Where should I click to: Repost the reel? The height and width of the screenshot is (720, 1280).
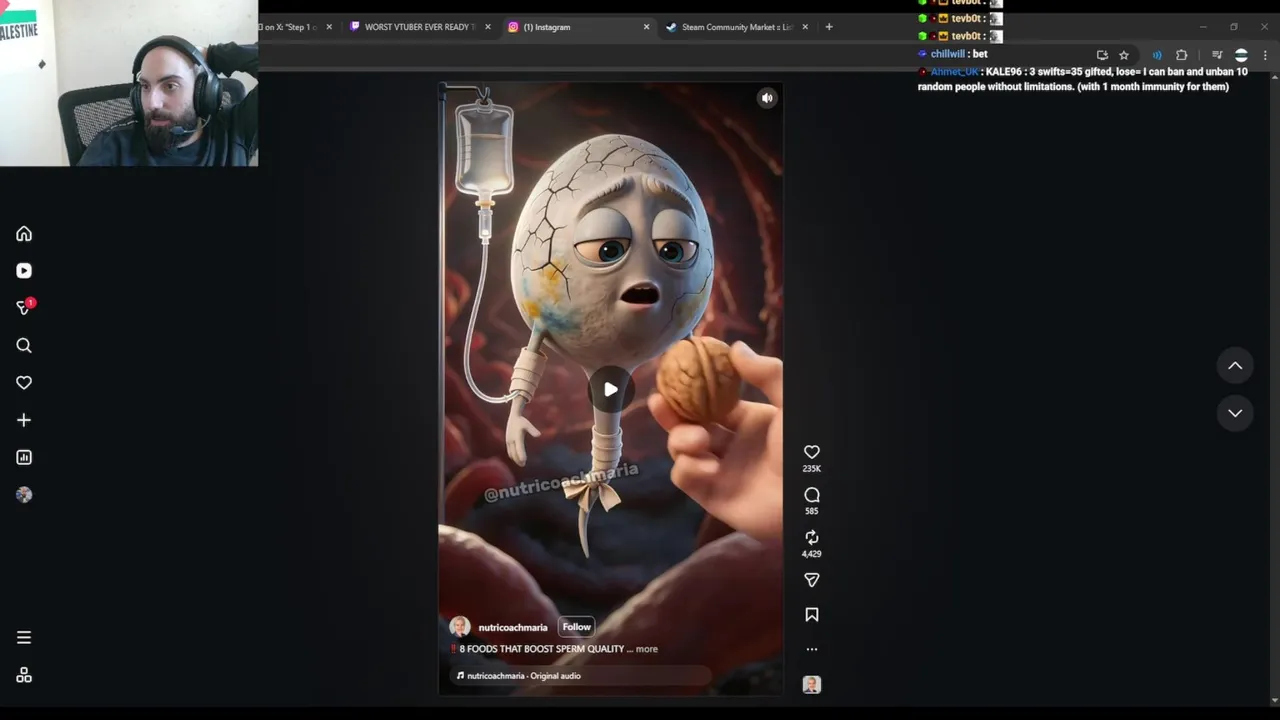pyautogui.click(x=812, y=537)
